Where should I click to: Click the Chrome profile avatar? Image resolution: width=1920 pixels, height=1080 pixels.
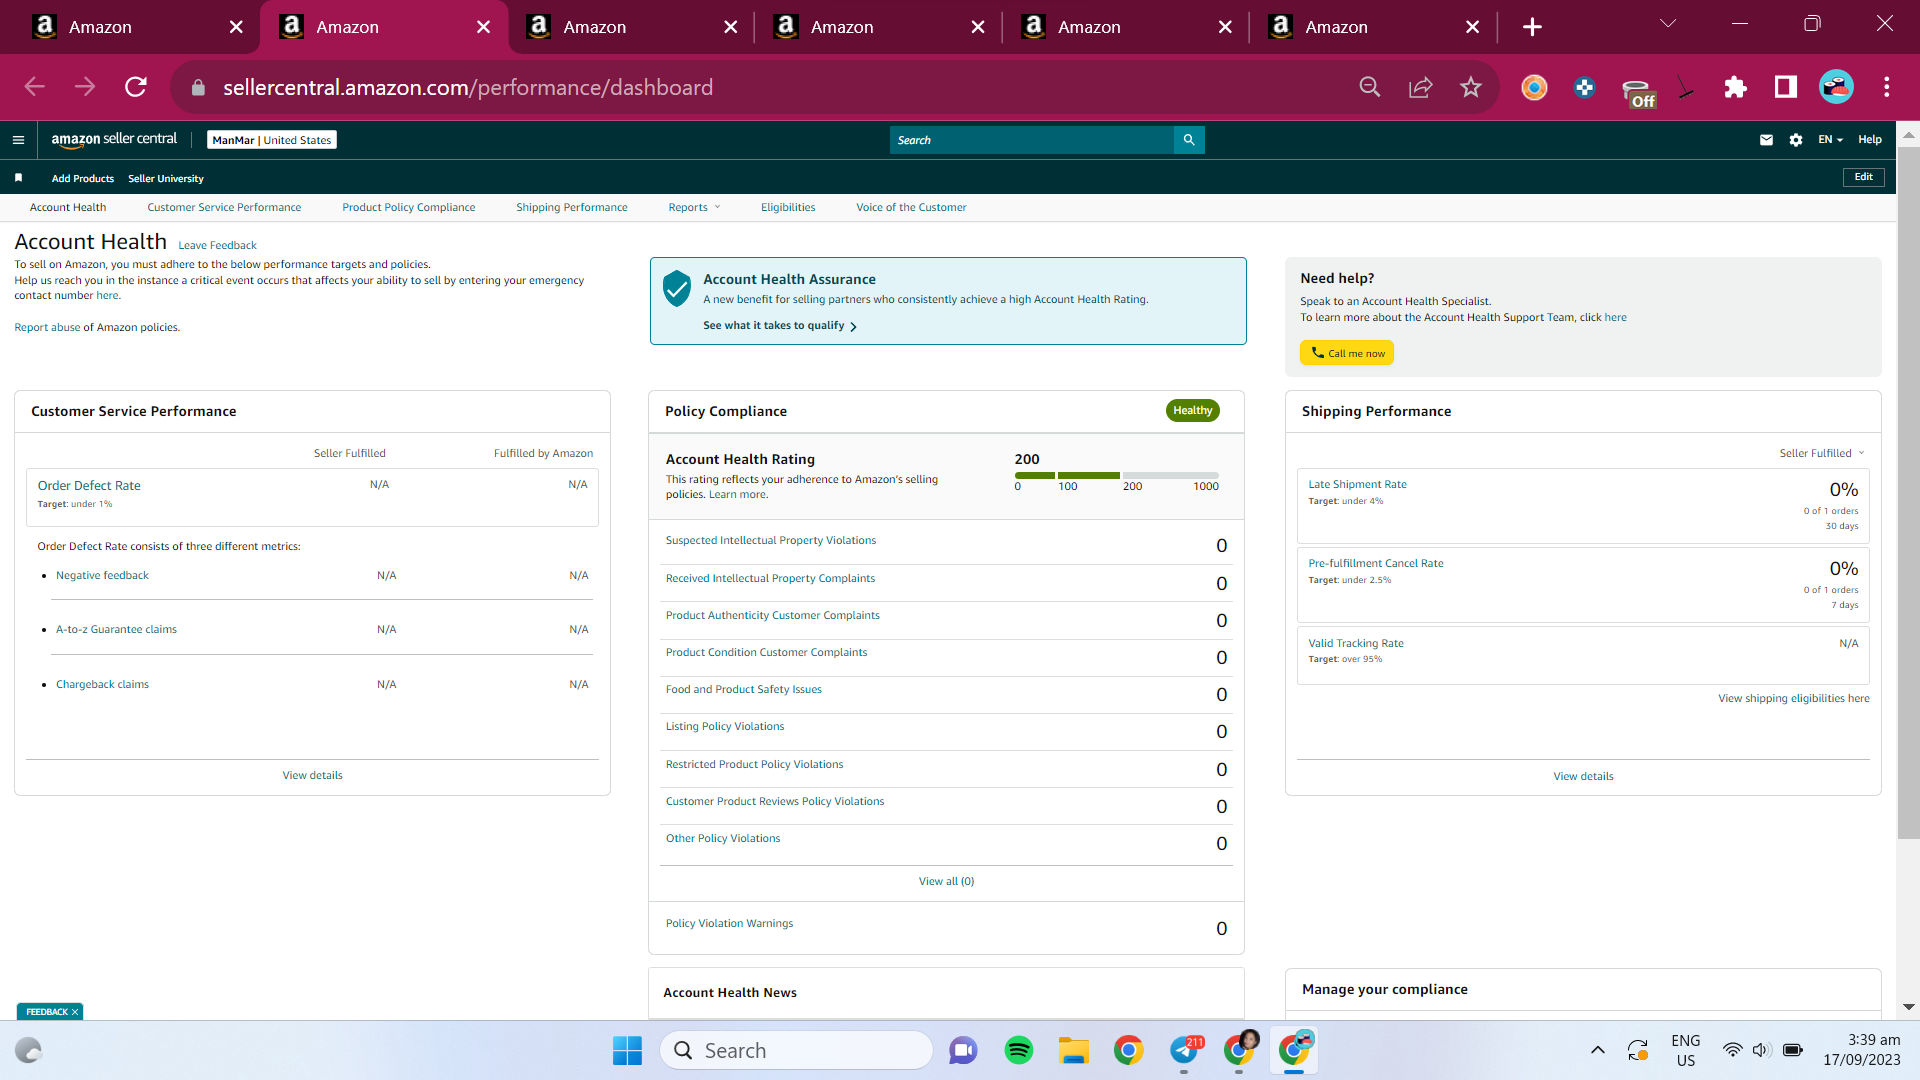1837,87
